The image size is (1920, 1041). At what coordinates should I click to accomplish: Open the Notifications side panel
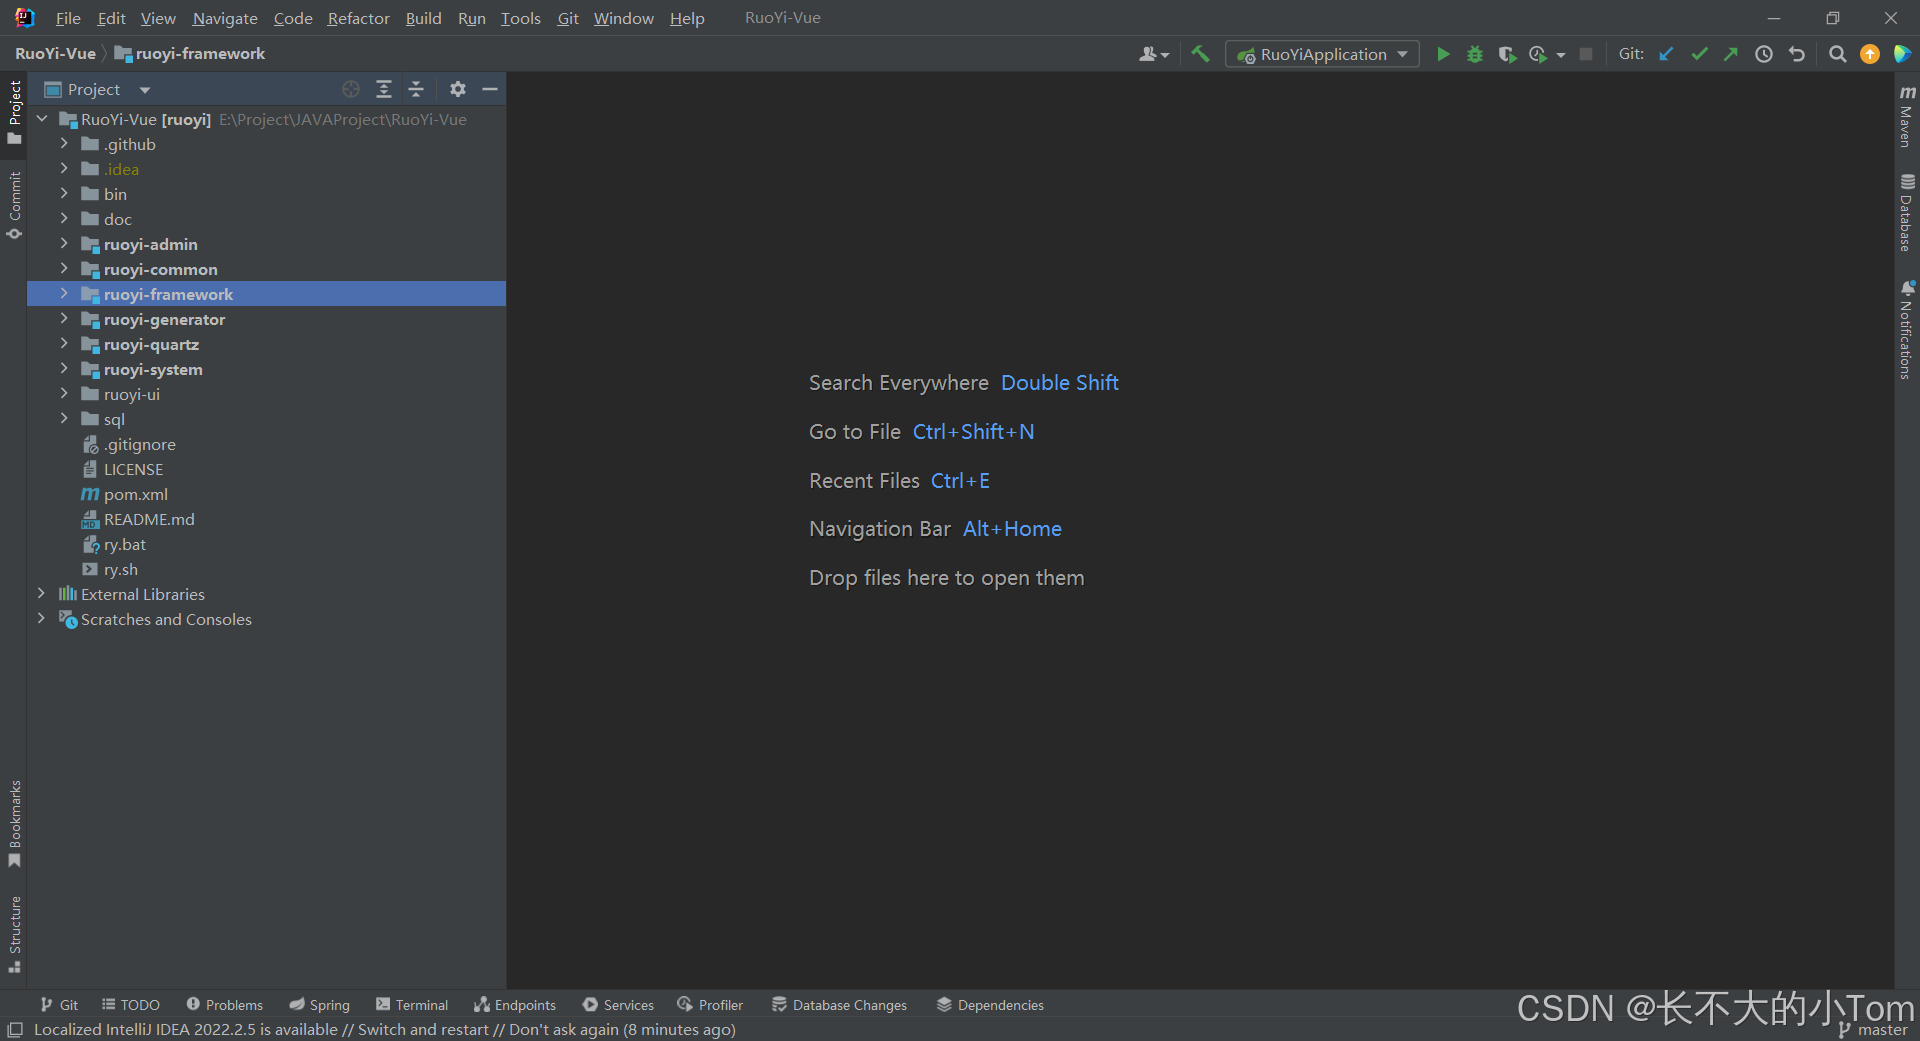tap(1907, 330)
